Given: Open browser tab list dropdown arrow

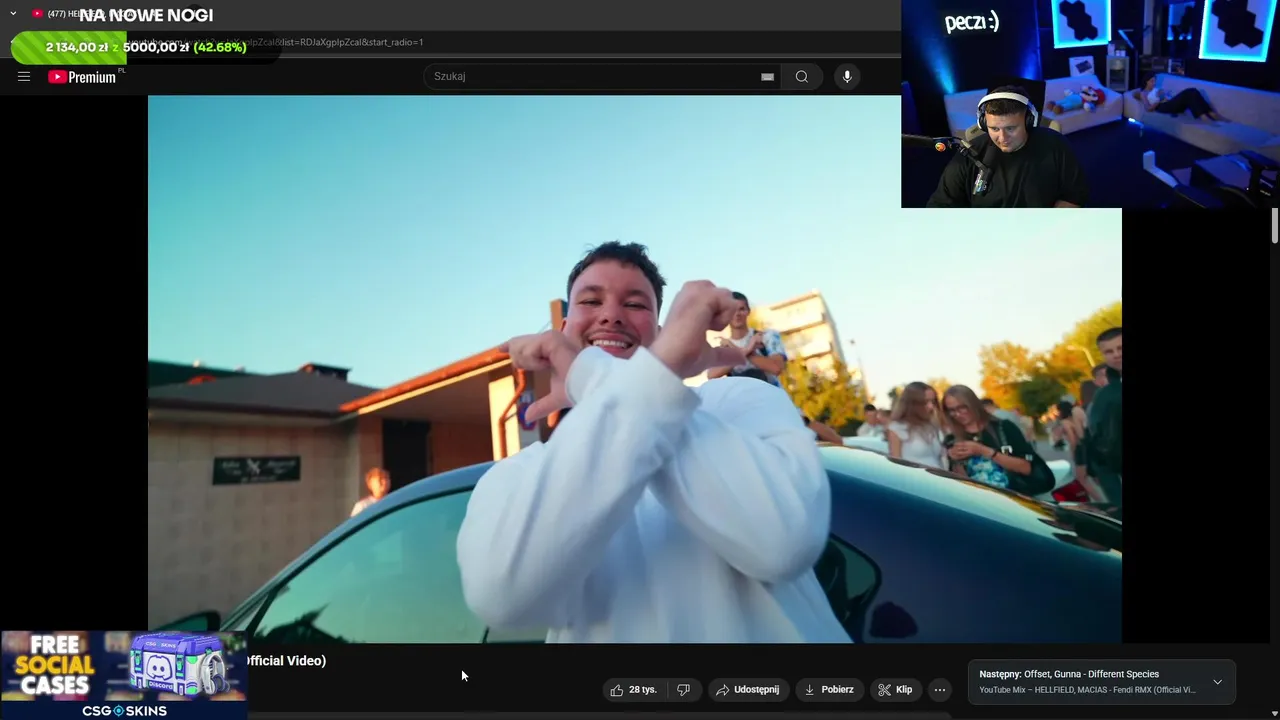Looking at the screenshot, I should tap(13, 14).
